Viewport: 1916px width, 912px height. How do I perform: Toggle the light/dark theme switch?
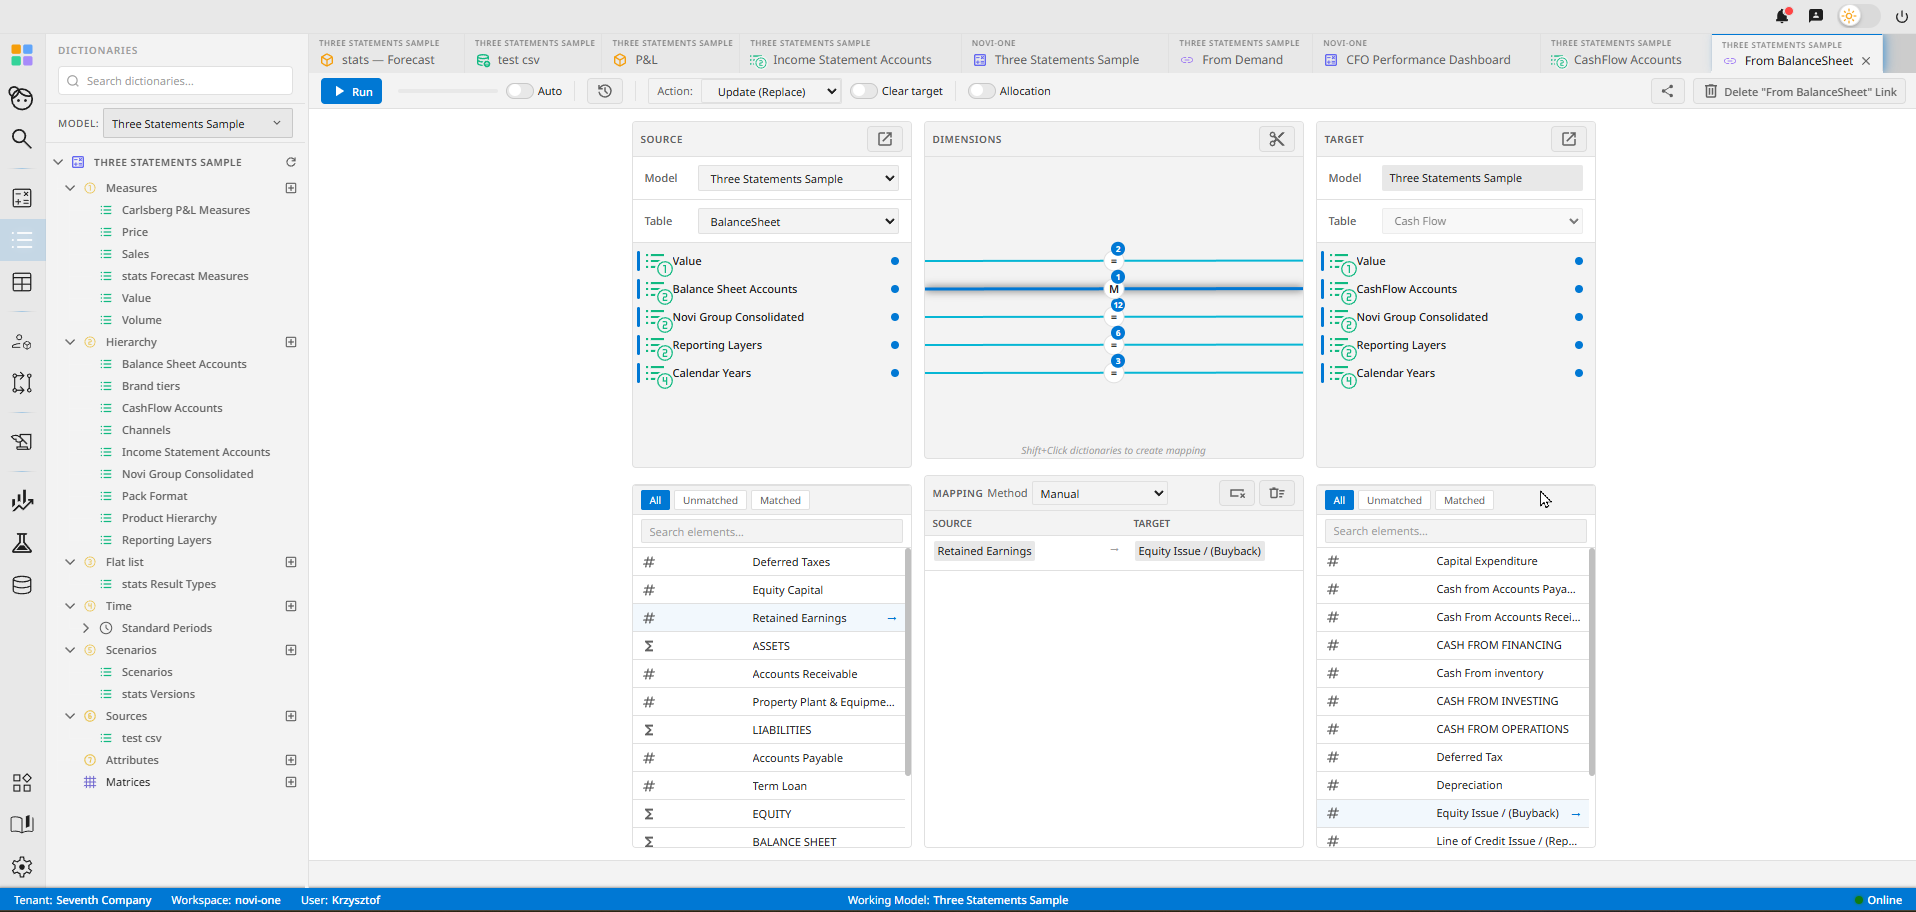point(1859,16)
